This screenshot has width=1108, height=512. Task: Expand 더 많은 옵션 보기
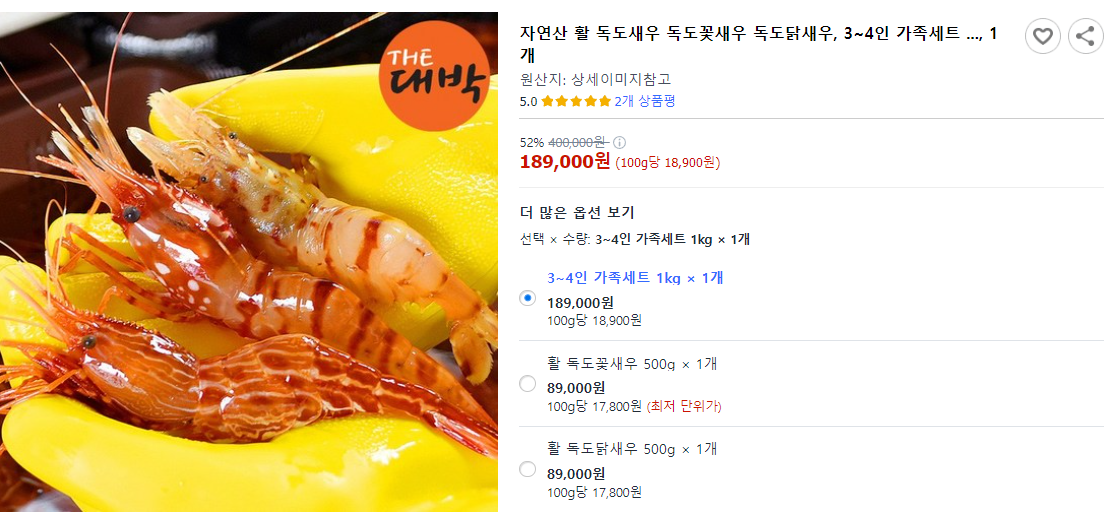click(x=577, y=212)
